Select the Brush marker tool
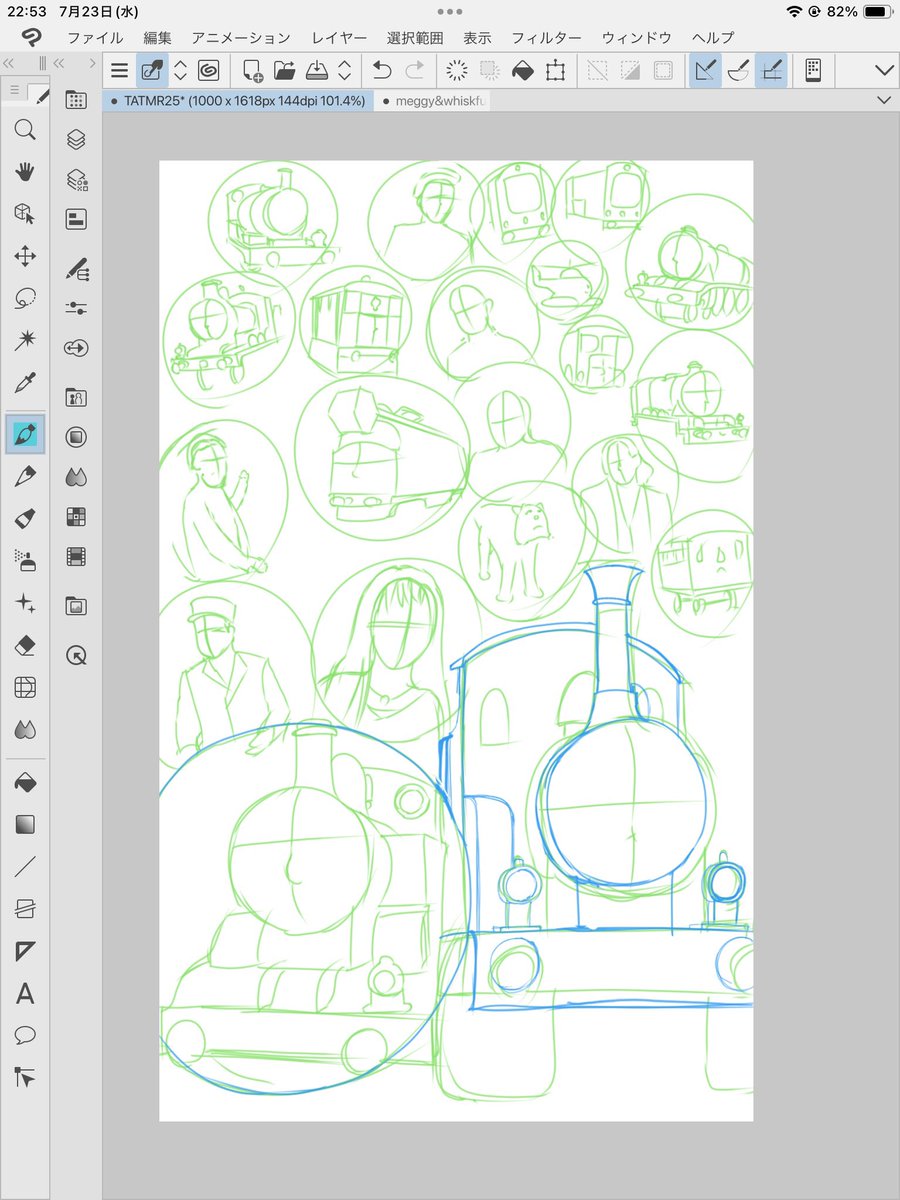The height and width of the screenshot is (1200, 900). [x=25, y=518]
